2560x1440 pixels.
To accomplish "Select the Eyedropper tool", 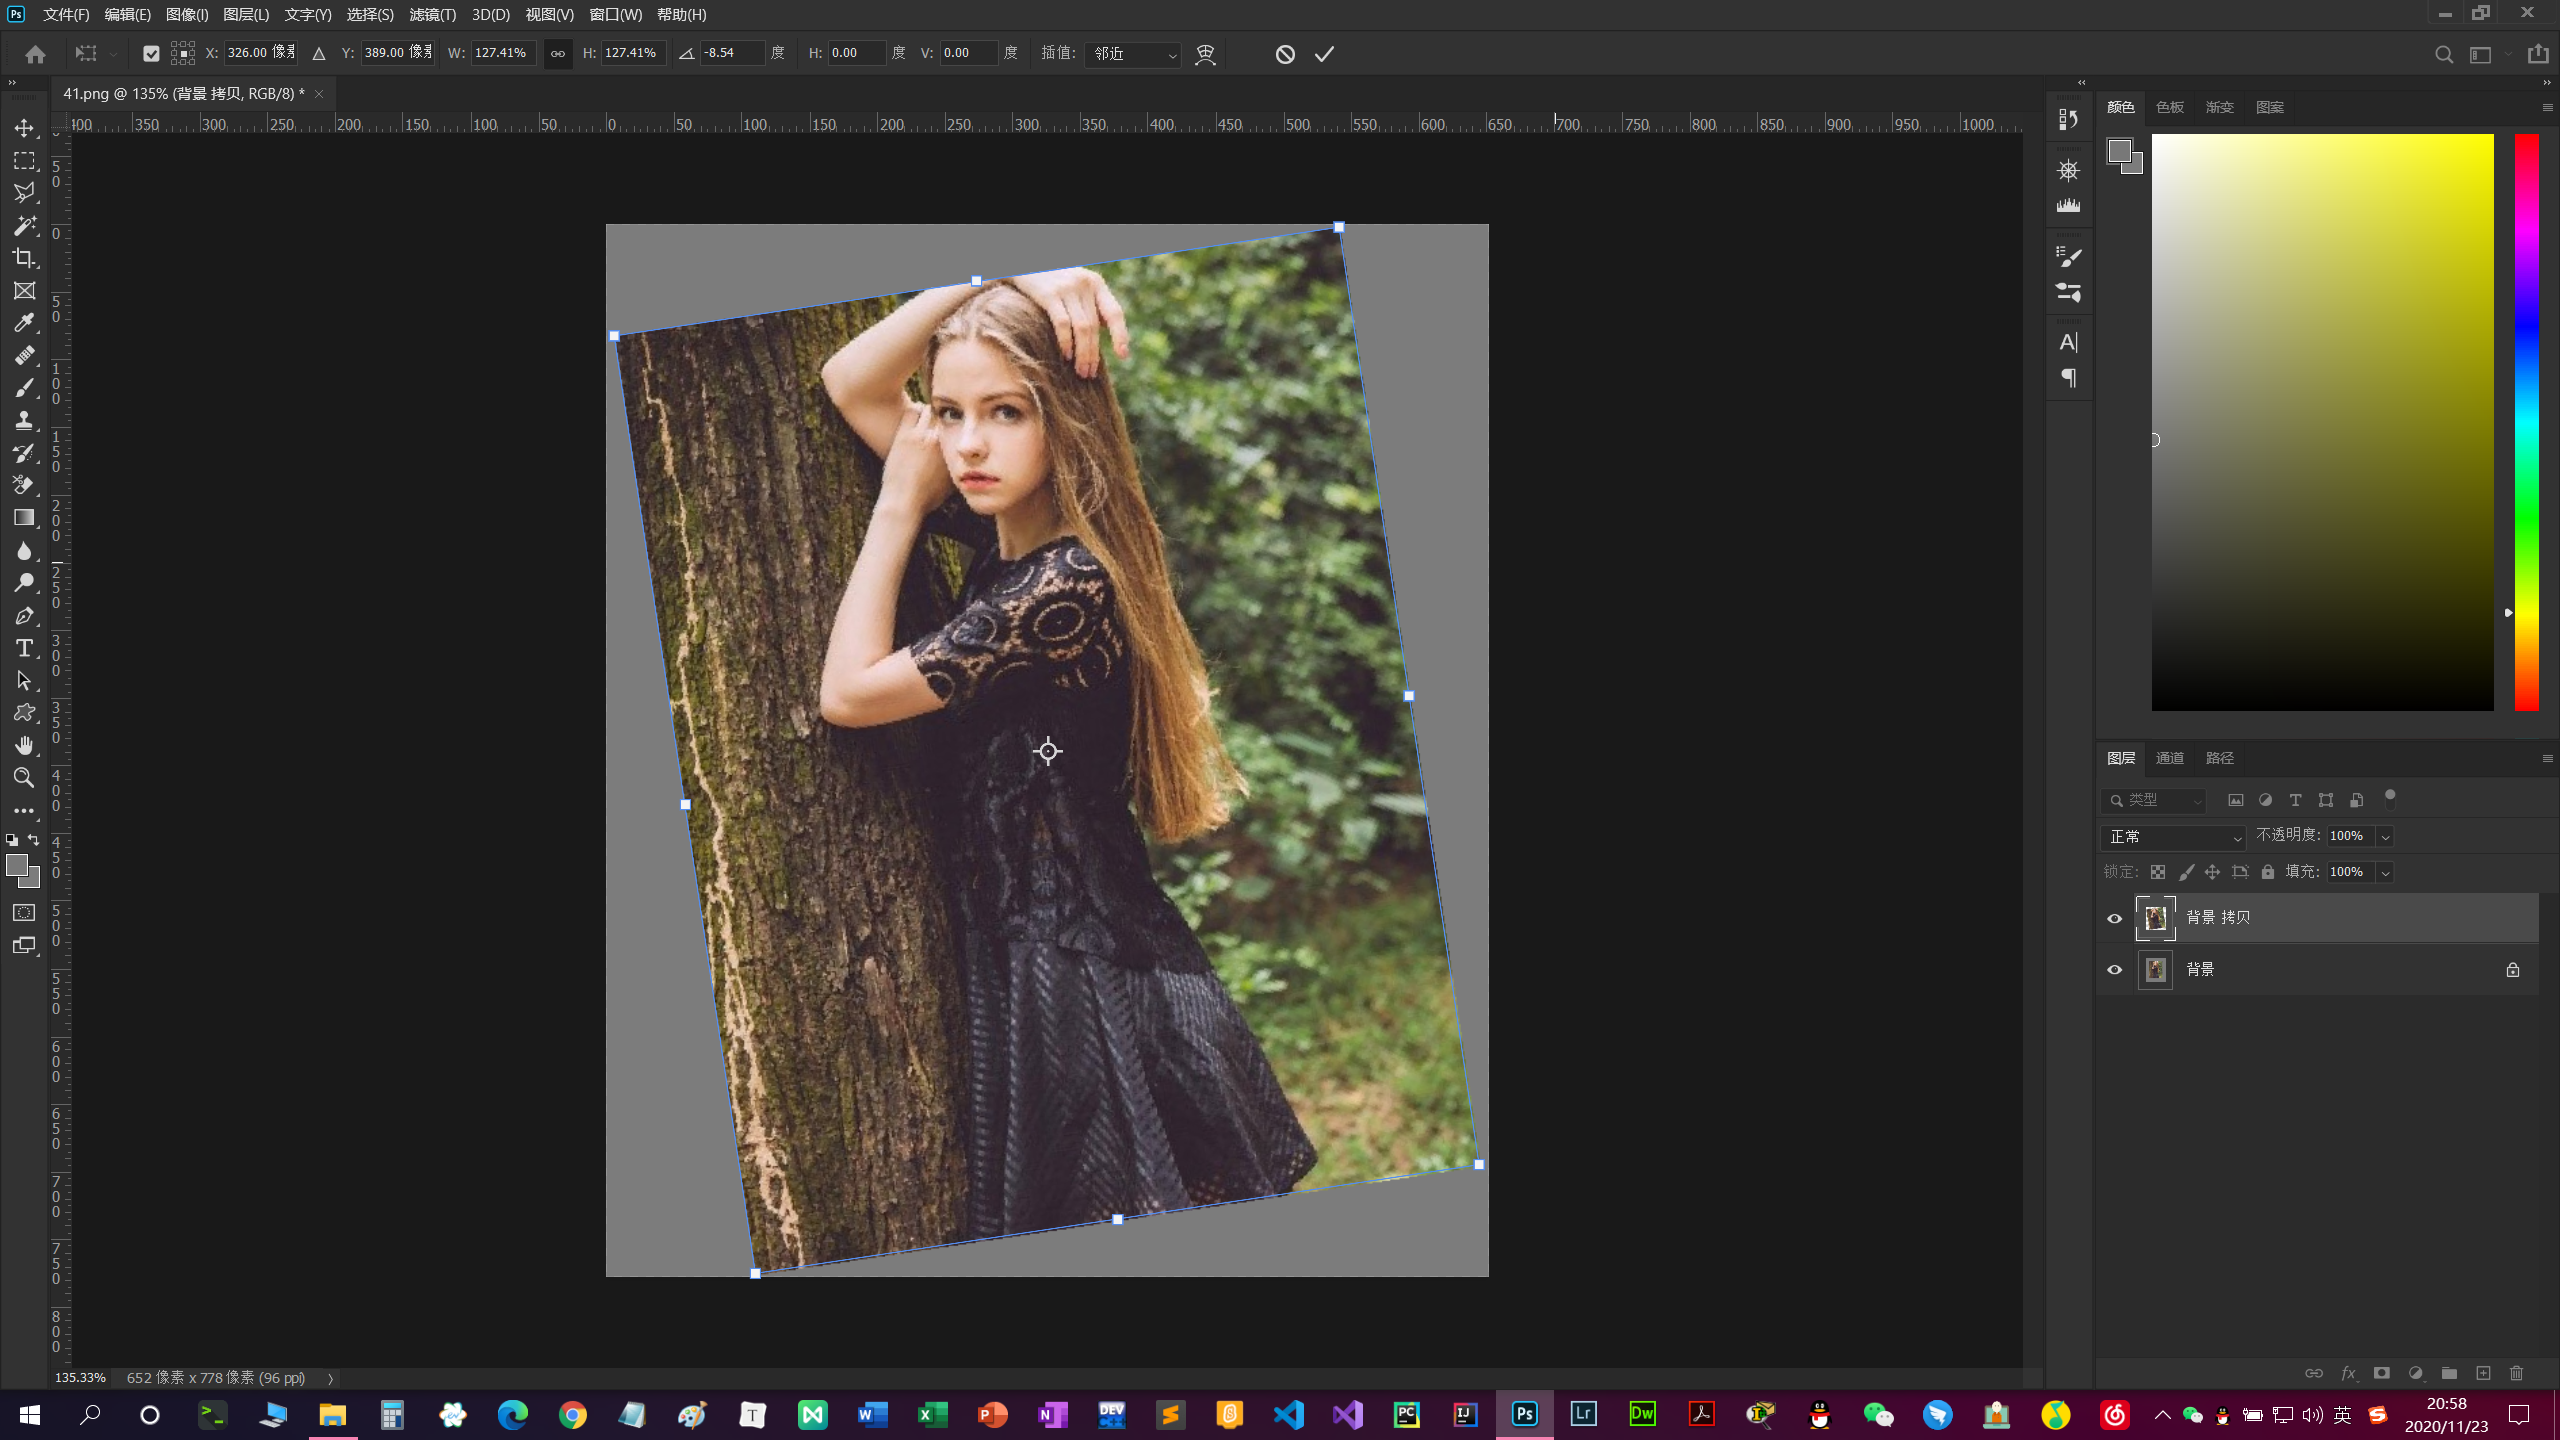I will 24,323.
